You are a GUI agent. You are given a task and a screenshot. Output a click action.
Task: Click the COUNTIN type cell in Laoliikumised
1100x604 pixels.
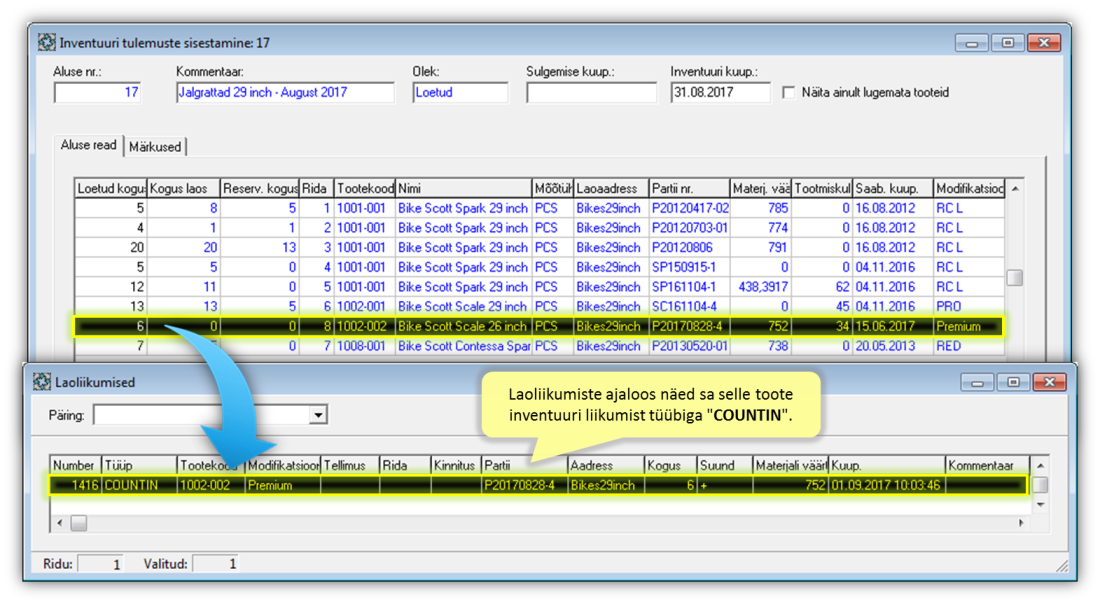pyautogui.click(x=139, y=485)
